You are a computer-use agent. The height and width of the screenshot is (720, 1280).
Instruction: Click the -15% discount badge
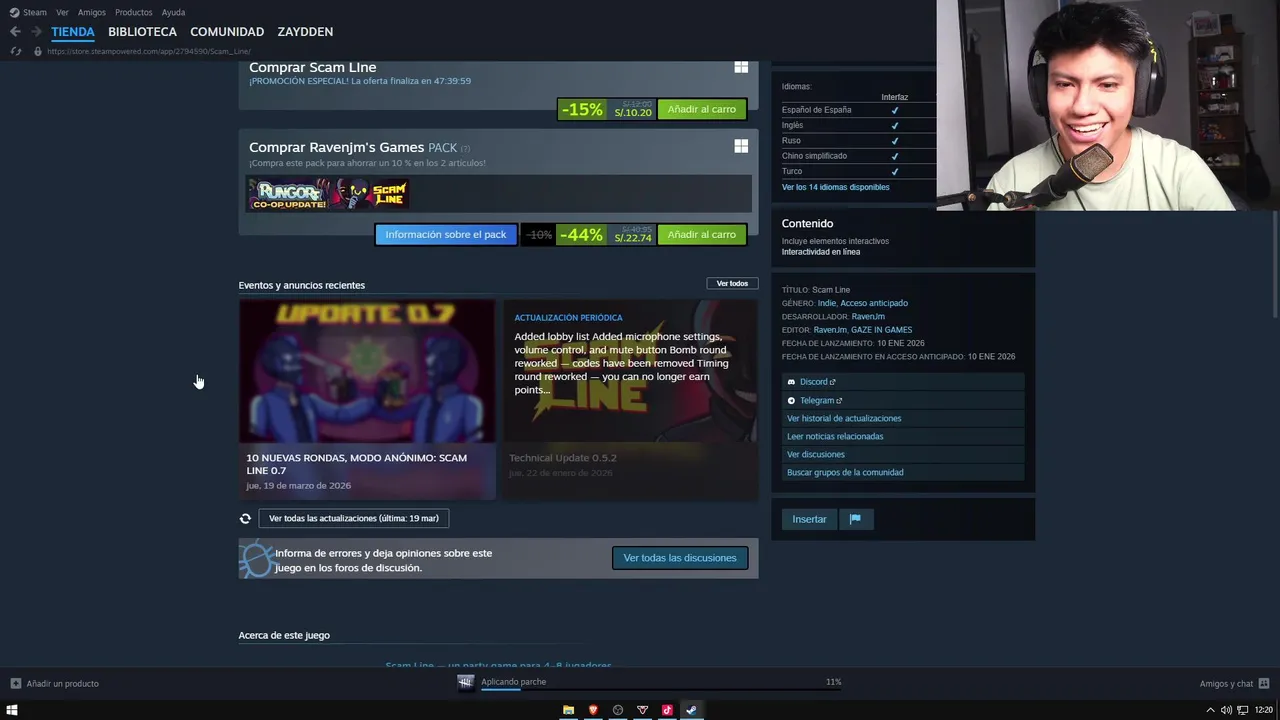point(582,109)
